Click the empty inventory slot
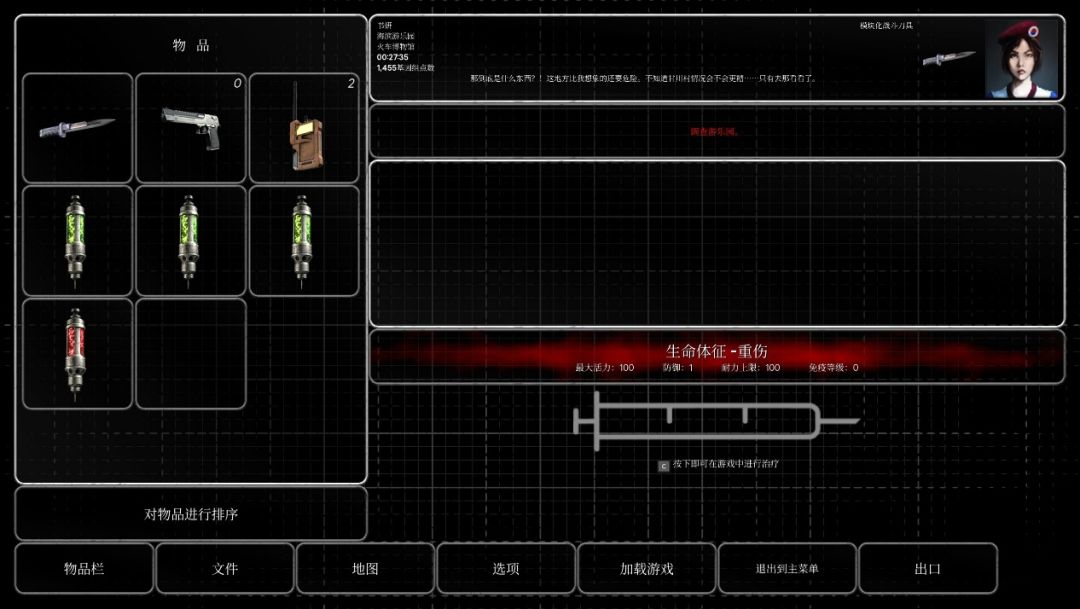The height and width of the screenshot is (609, 1080). pos(191,354)
